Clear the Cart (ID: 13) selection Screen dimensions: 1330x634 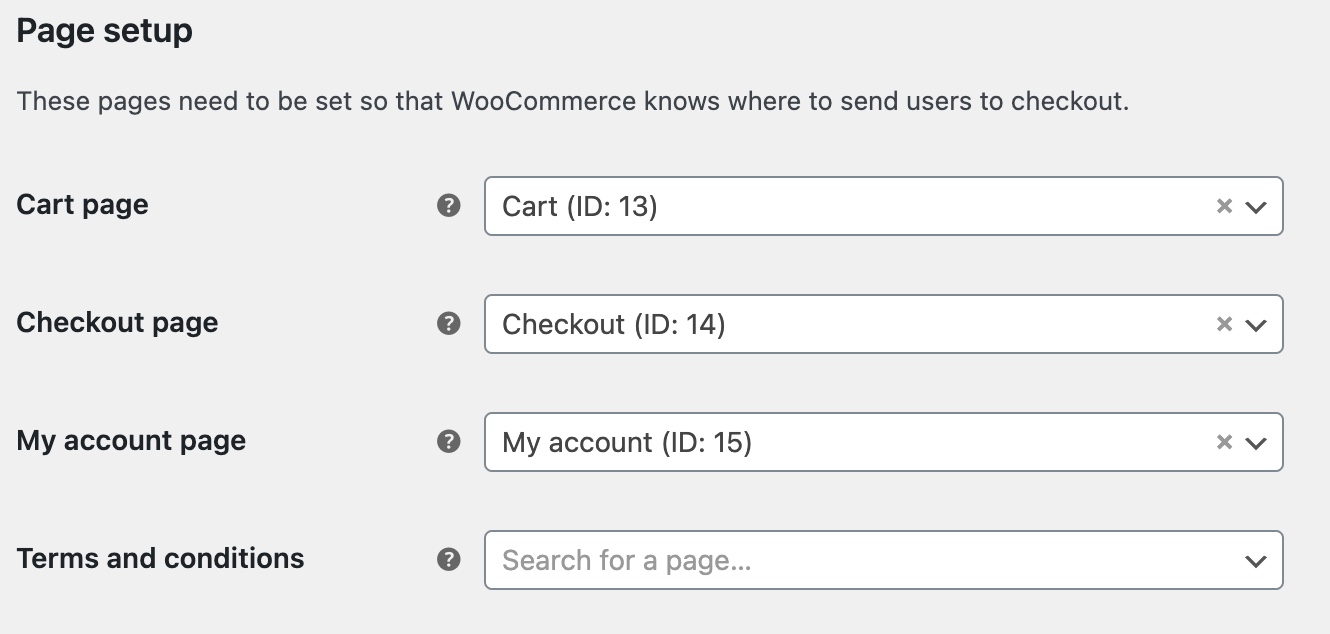coord(1224,206)
